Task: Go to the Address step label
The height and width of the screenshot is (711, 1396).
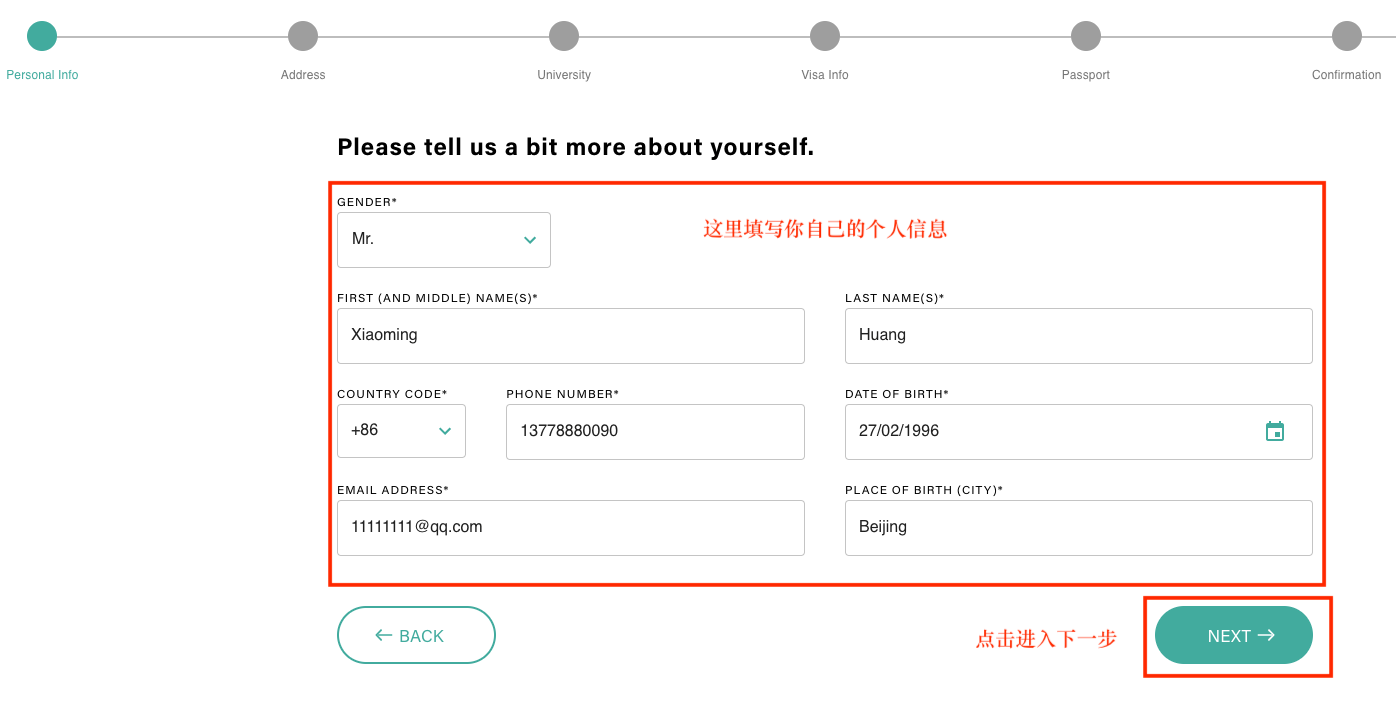Action: [303, 75]
